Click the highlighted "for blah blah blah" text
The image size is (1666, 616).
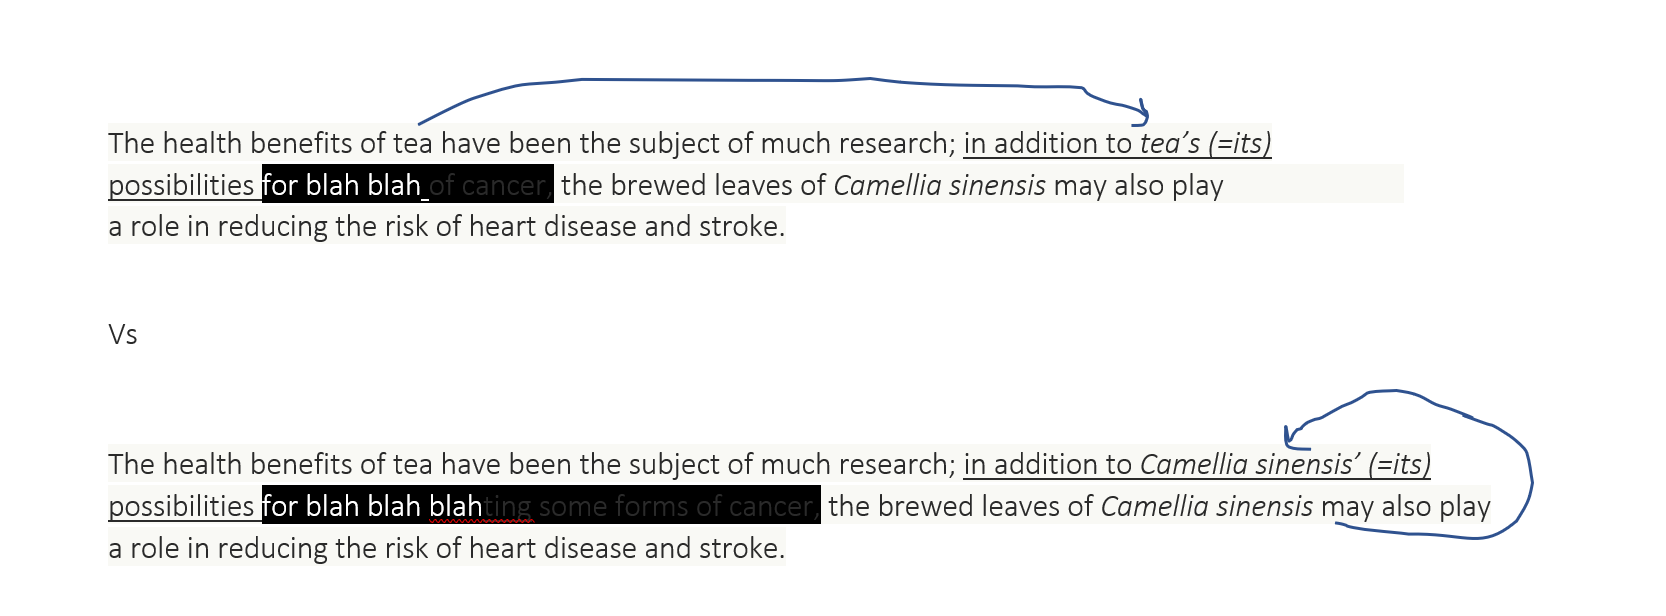(372, 507)
